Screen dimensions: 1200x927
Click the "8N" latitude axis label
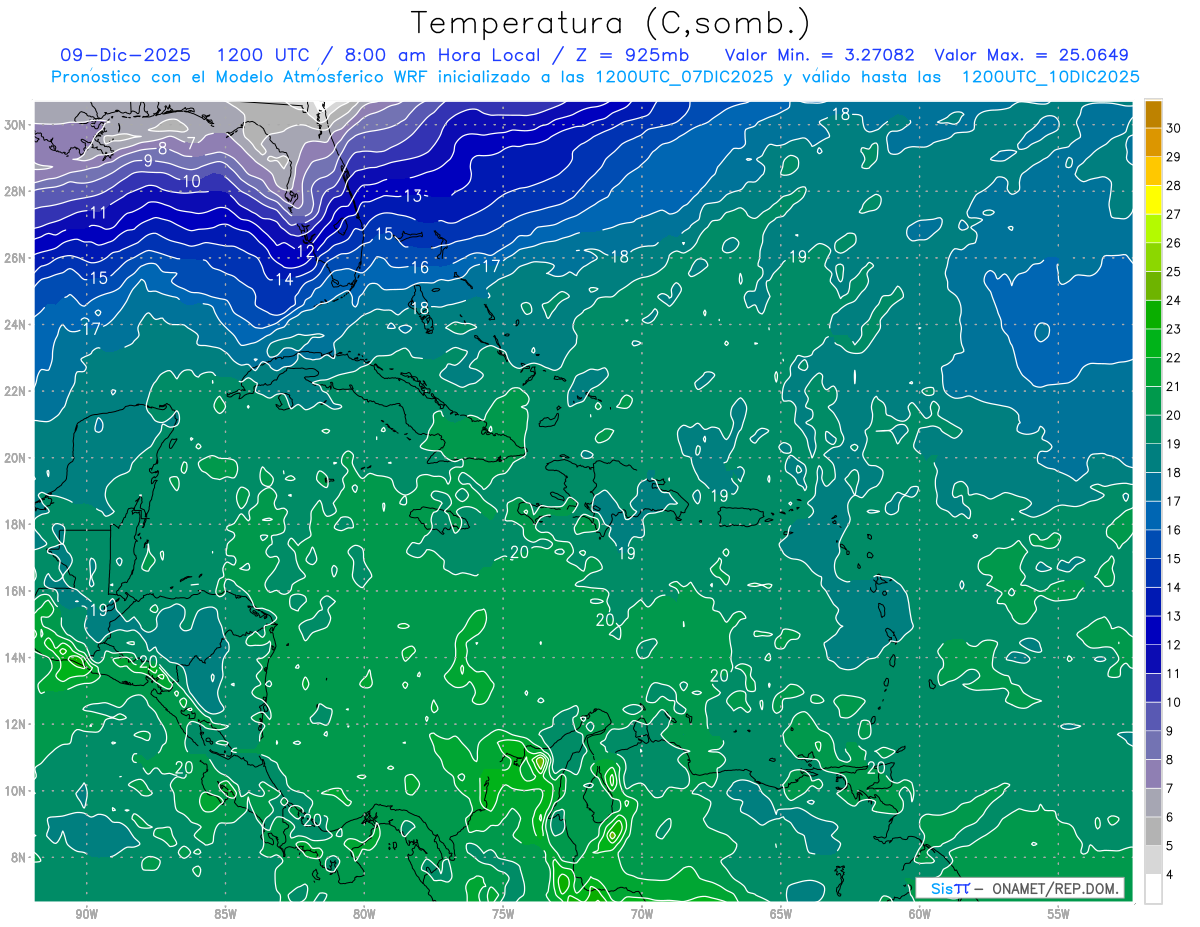(19, 857)
